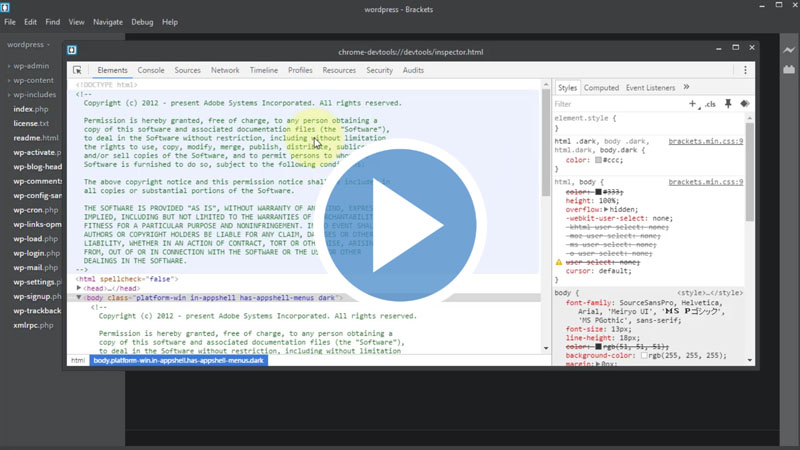The width and height of the screenshot is (800, 450).
Task: Switch to the Computed tab
Action: click(x=601, y=88)
